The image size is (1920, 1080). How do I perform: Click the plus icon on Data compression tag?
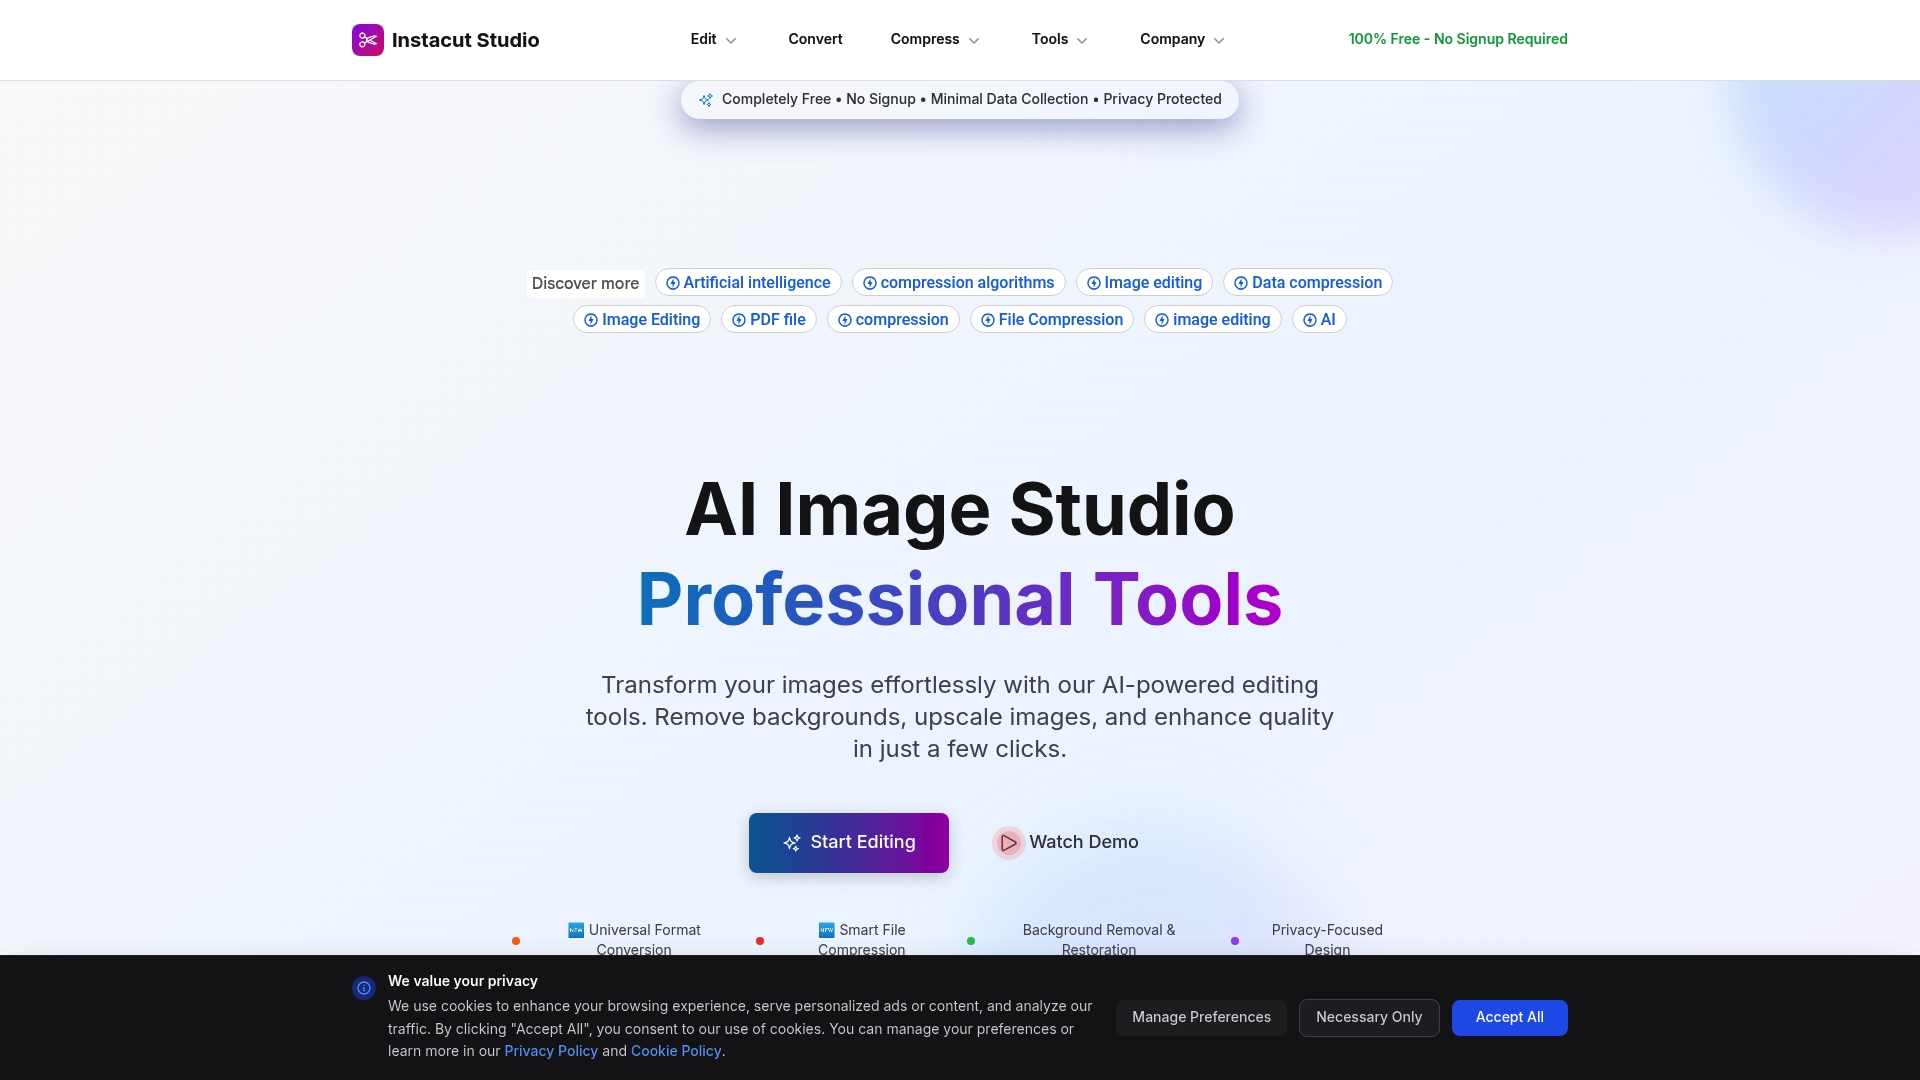click(1239, 282)
